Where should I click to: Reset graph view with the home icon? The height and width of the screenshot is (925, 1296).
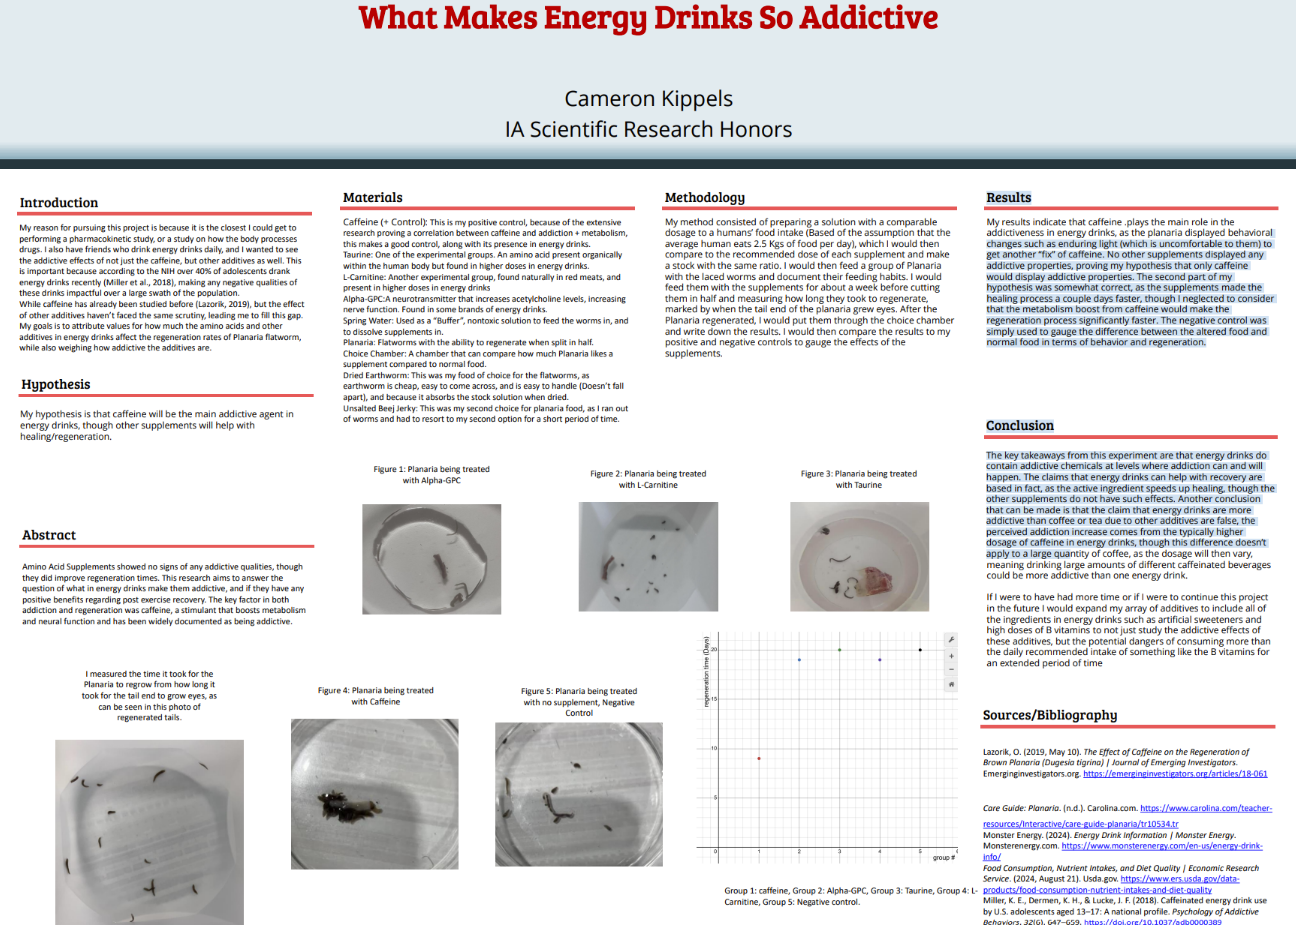(951, 684)
